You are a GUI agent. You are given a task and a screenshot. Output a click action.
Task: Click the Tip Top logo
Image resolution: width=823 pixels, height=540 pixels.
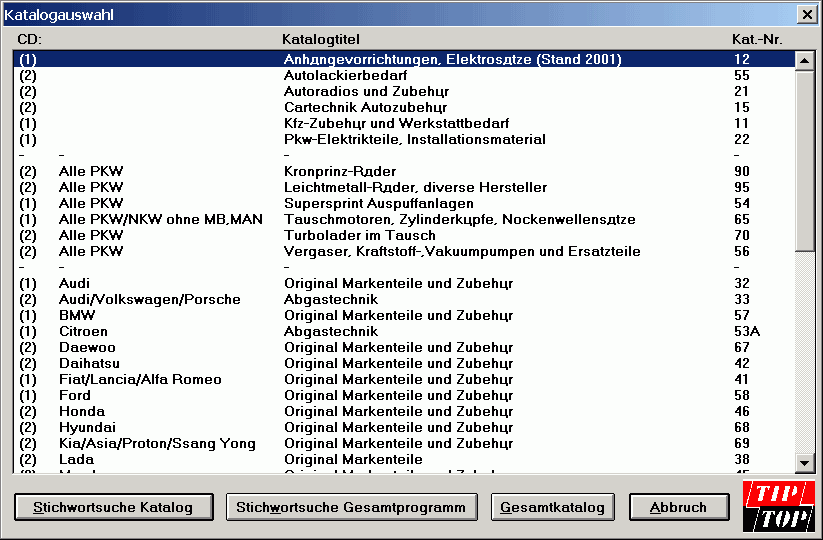point(779,506)
